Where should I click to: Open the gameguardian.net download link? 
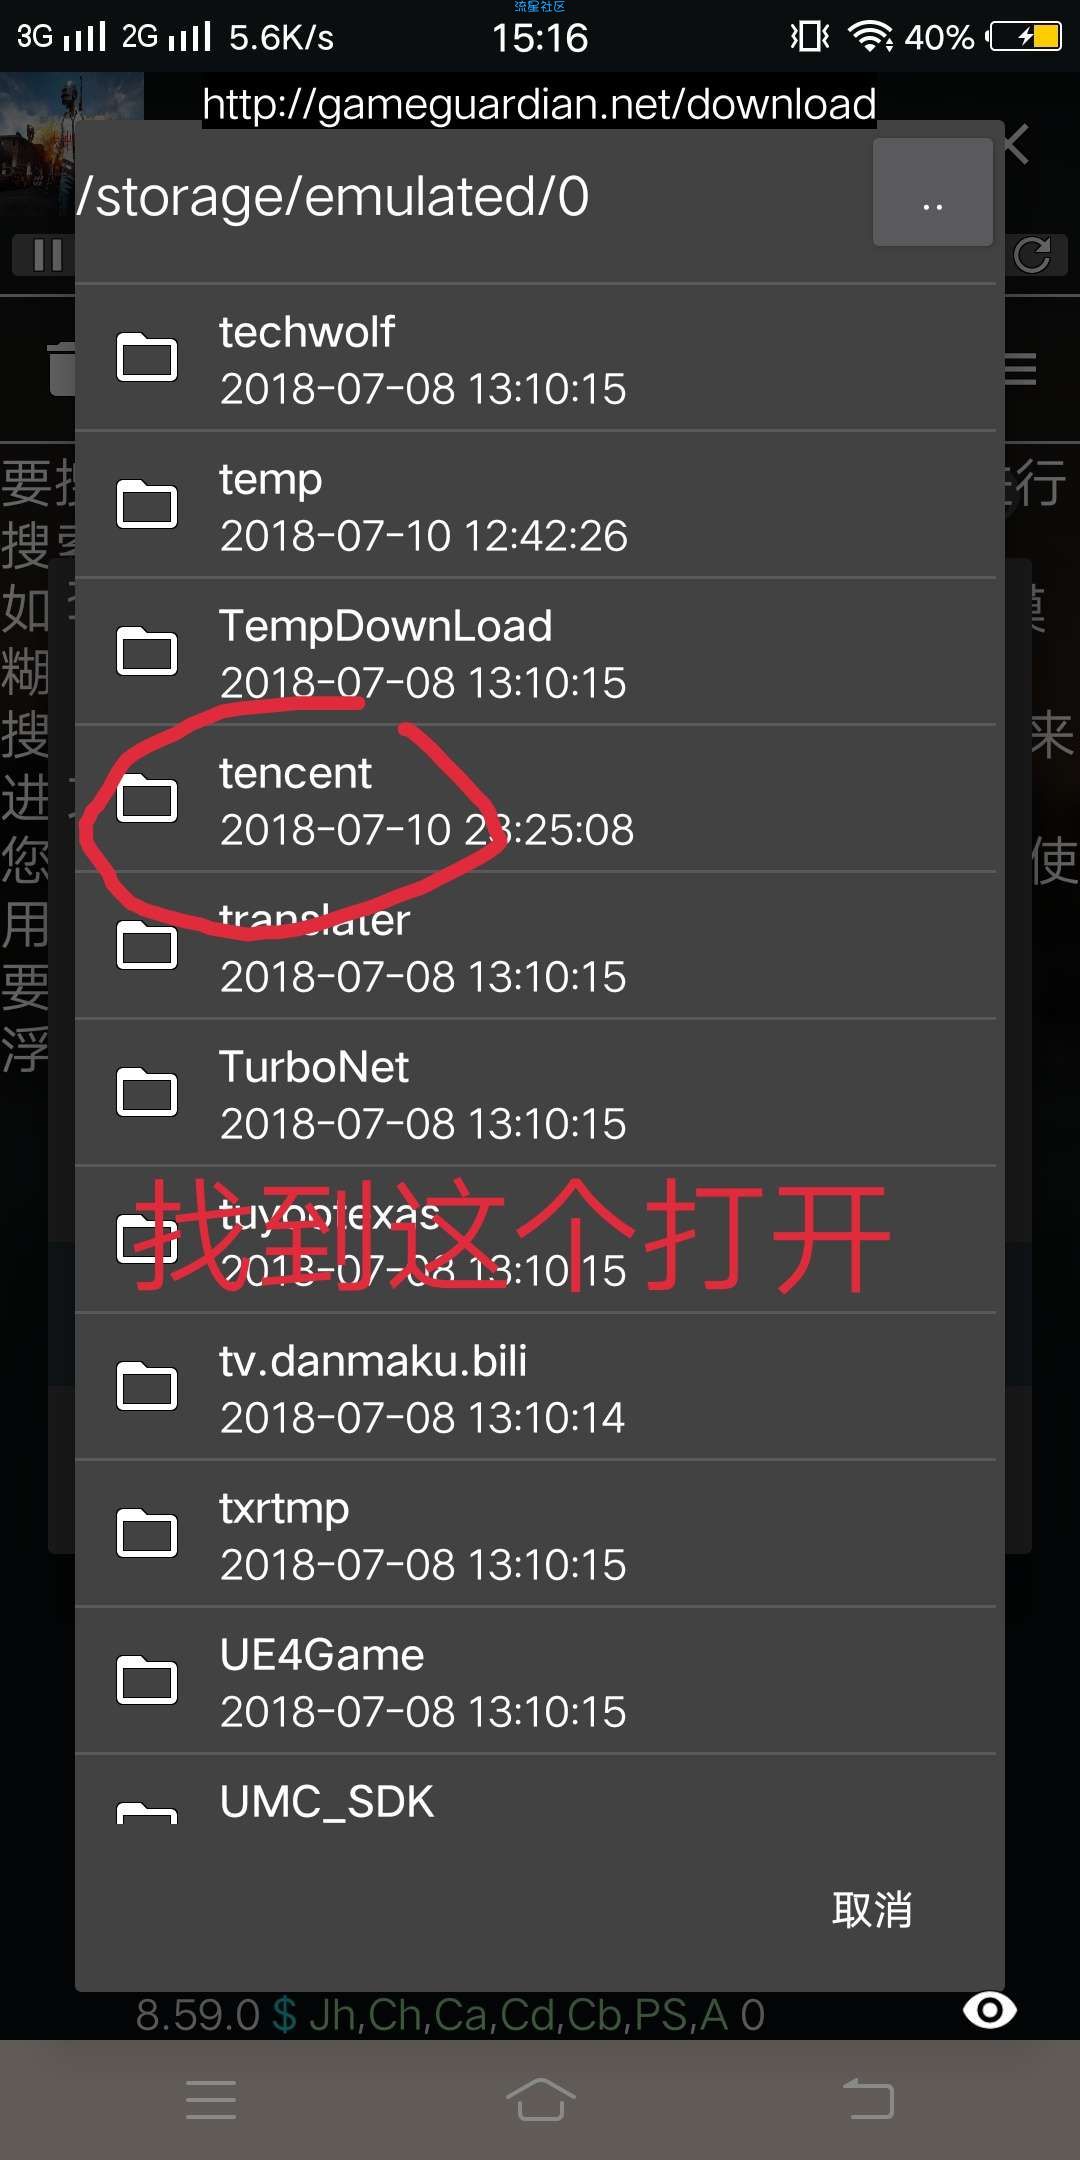tap(539, 104)
